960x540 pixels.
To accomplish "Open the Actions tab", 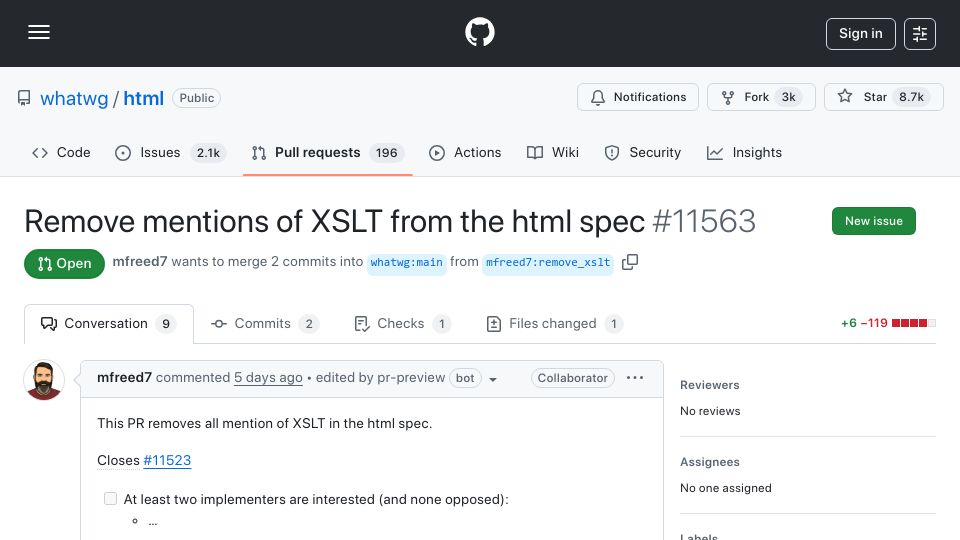I will (x=465, y=152).
